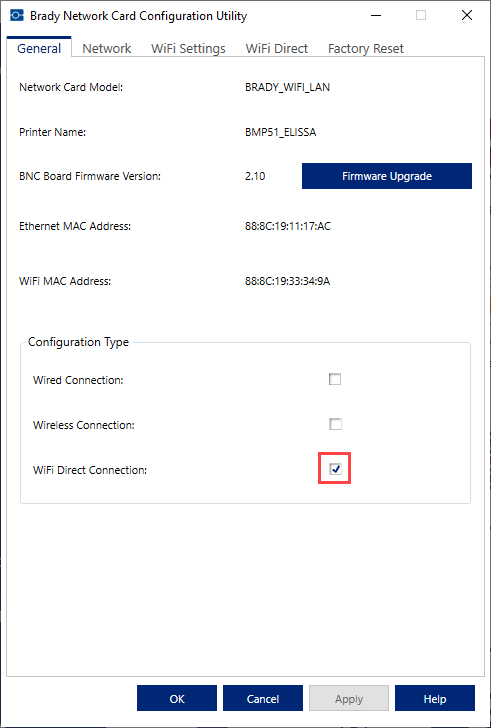Open the Network tab

coord(107,49)
